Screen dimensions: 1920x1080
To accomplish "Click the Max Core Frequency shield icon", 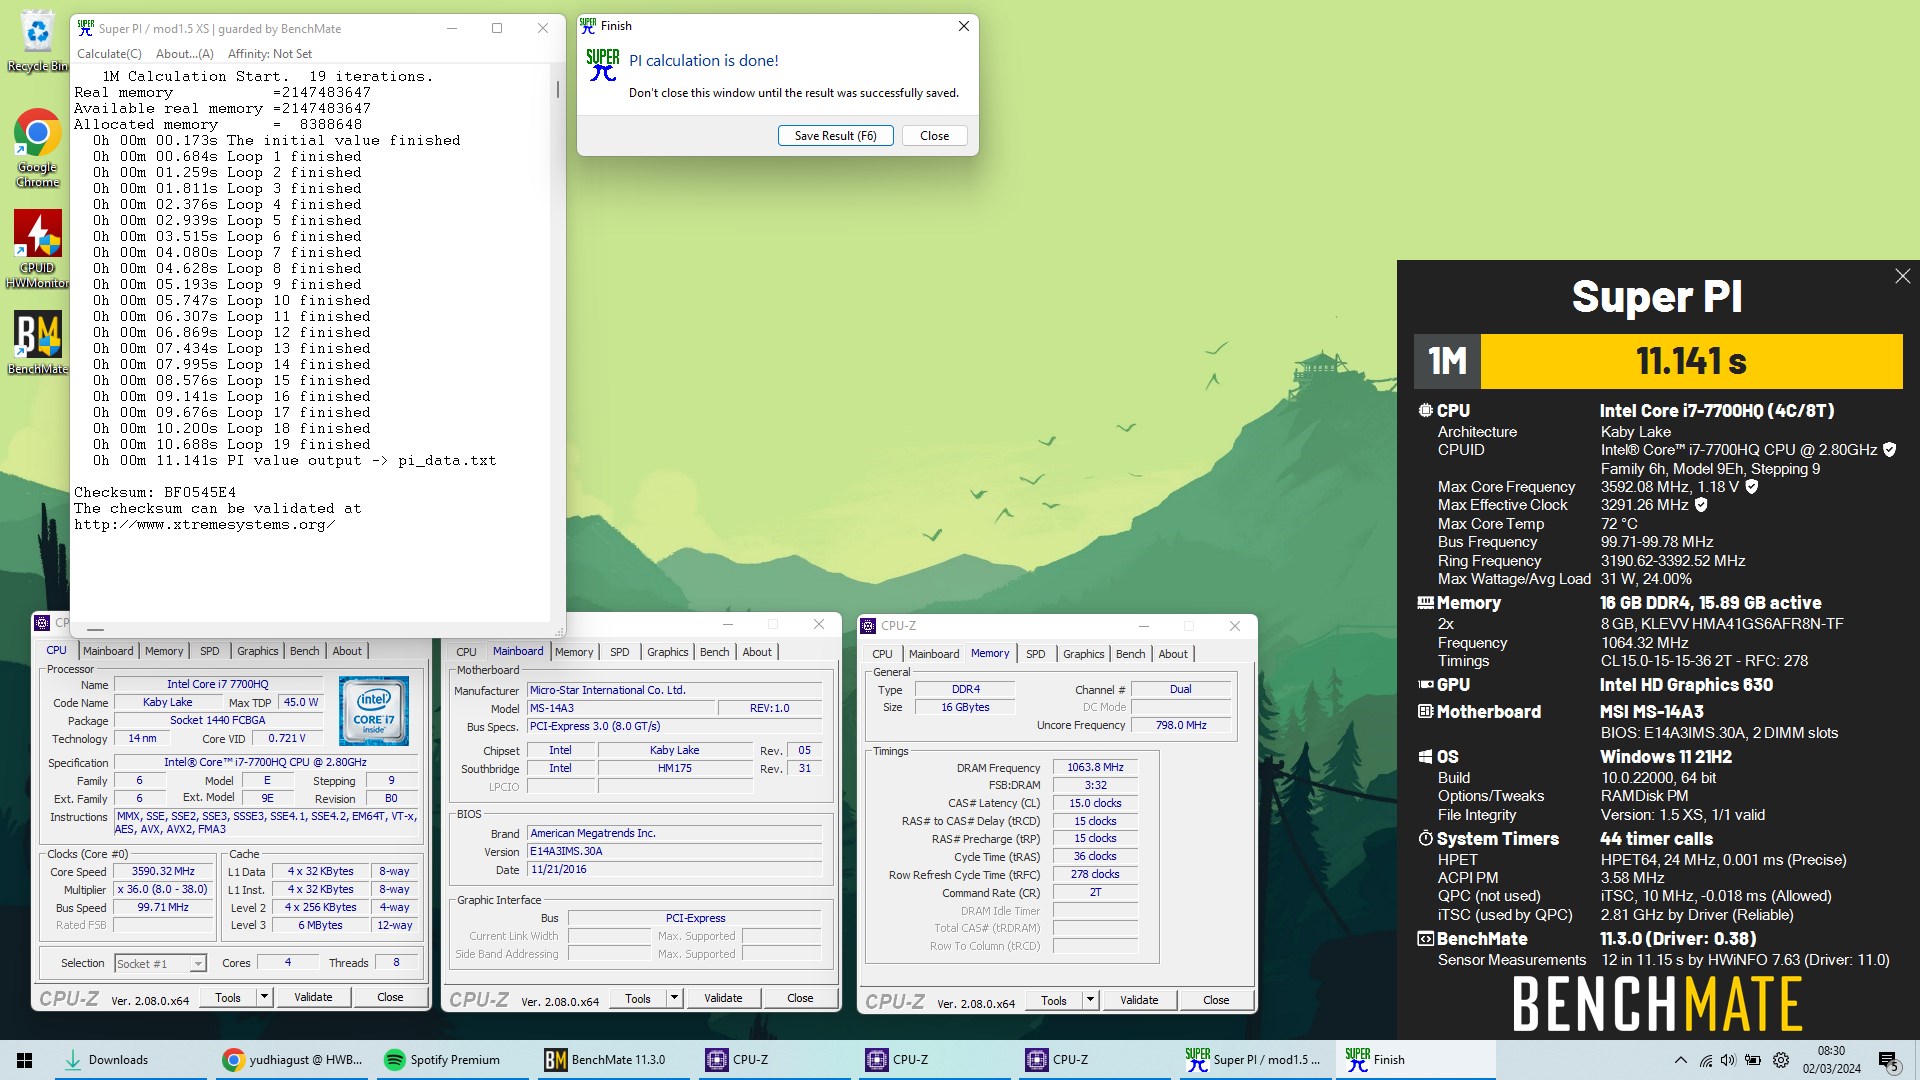I will click(1751, 487).
